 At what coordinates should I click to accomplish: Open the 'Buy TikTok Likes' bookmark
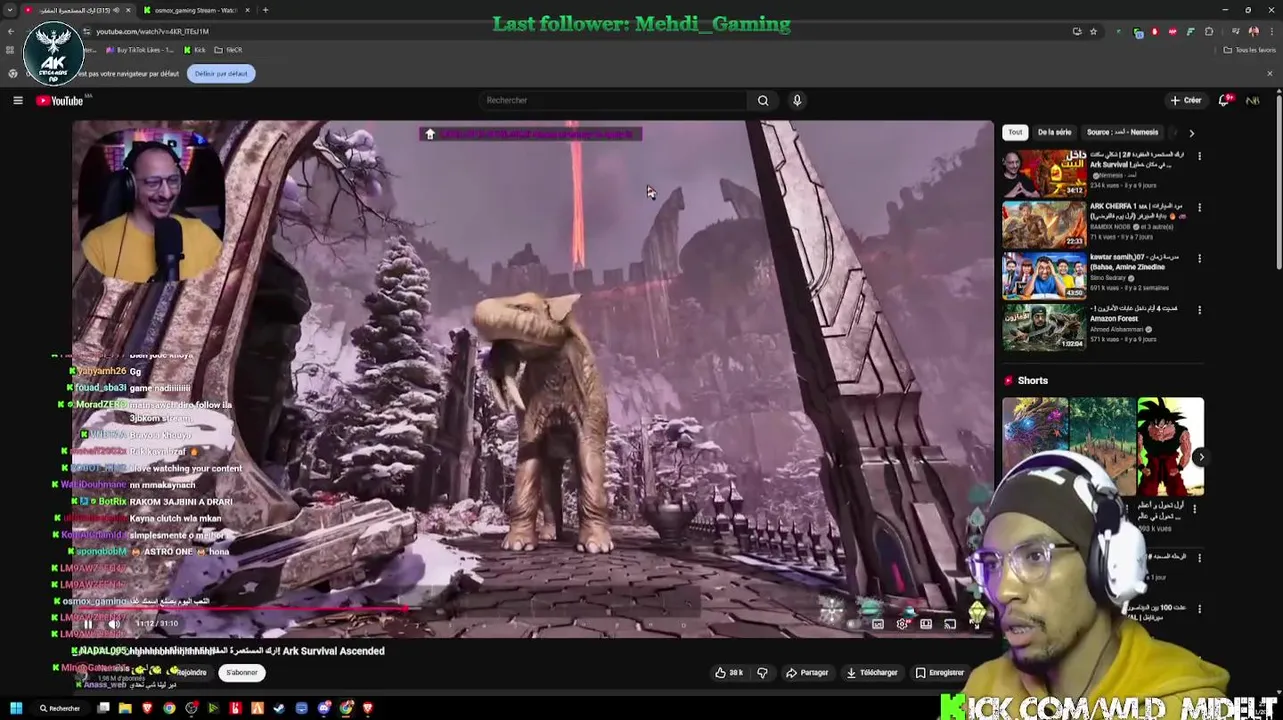tap(138, 50)
